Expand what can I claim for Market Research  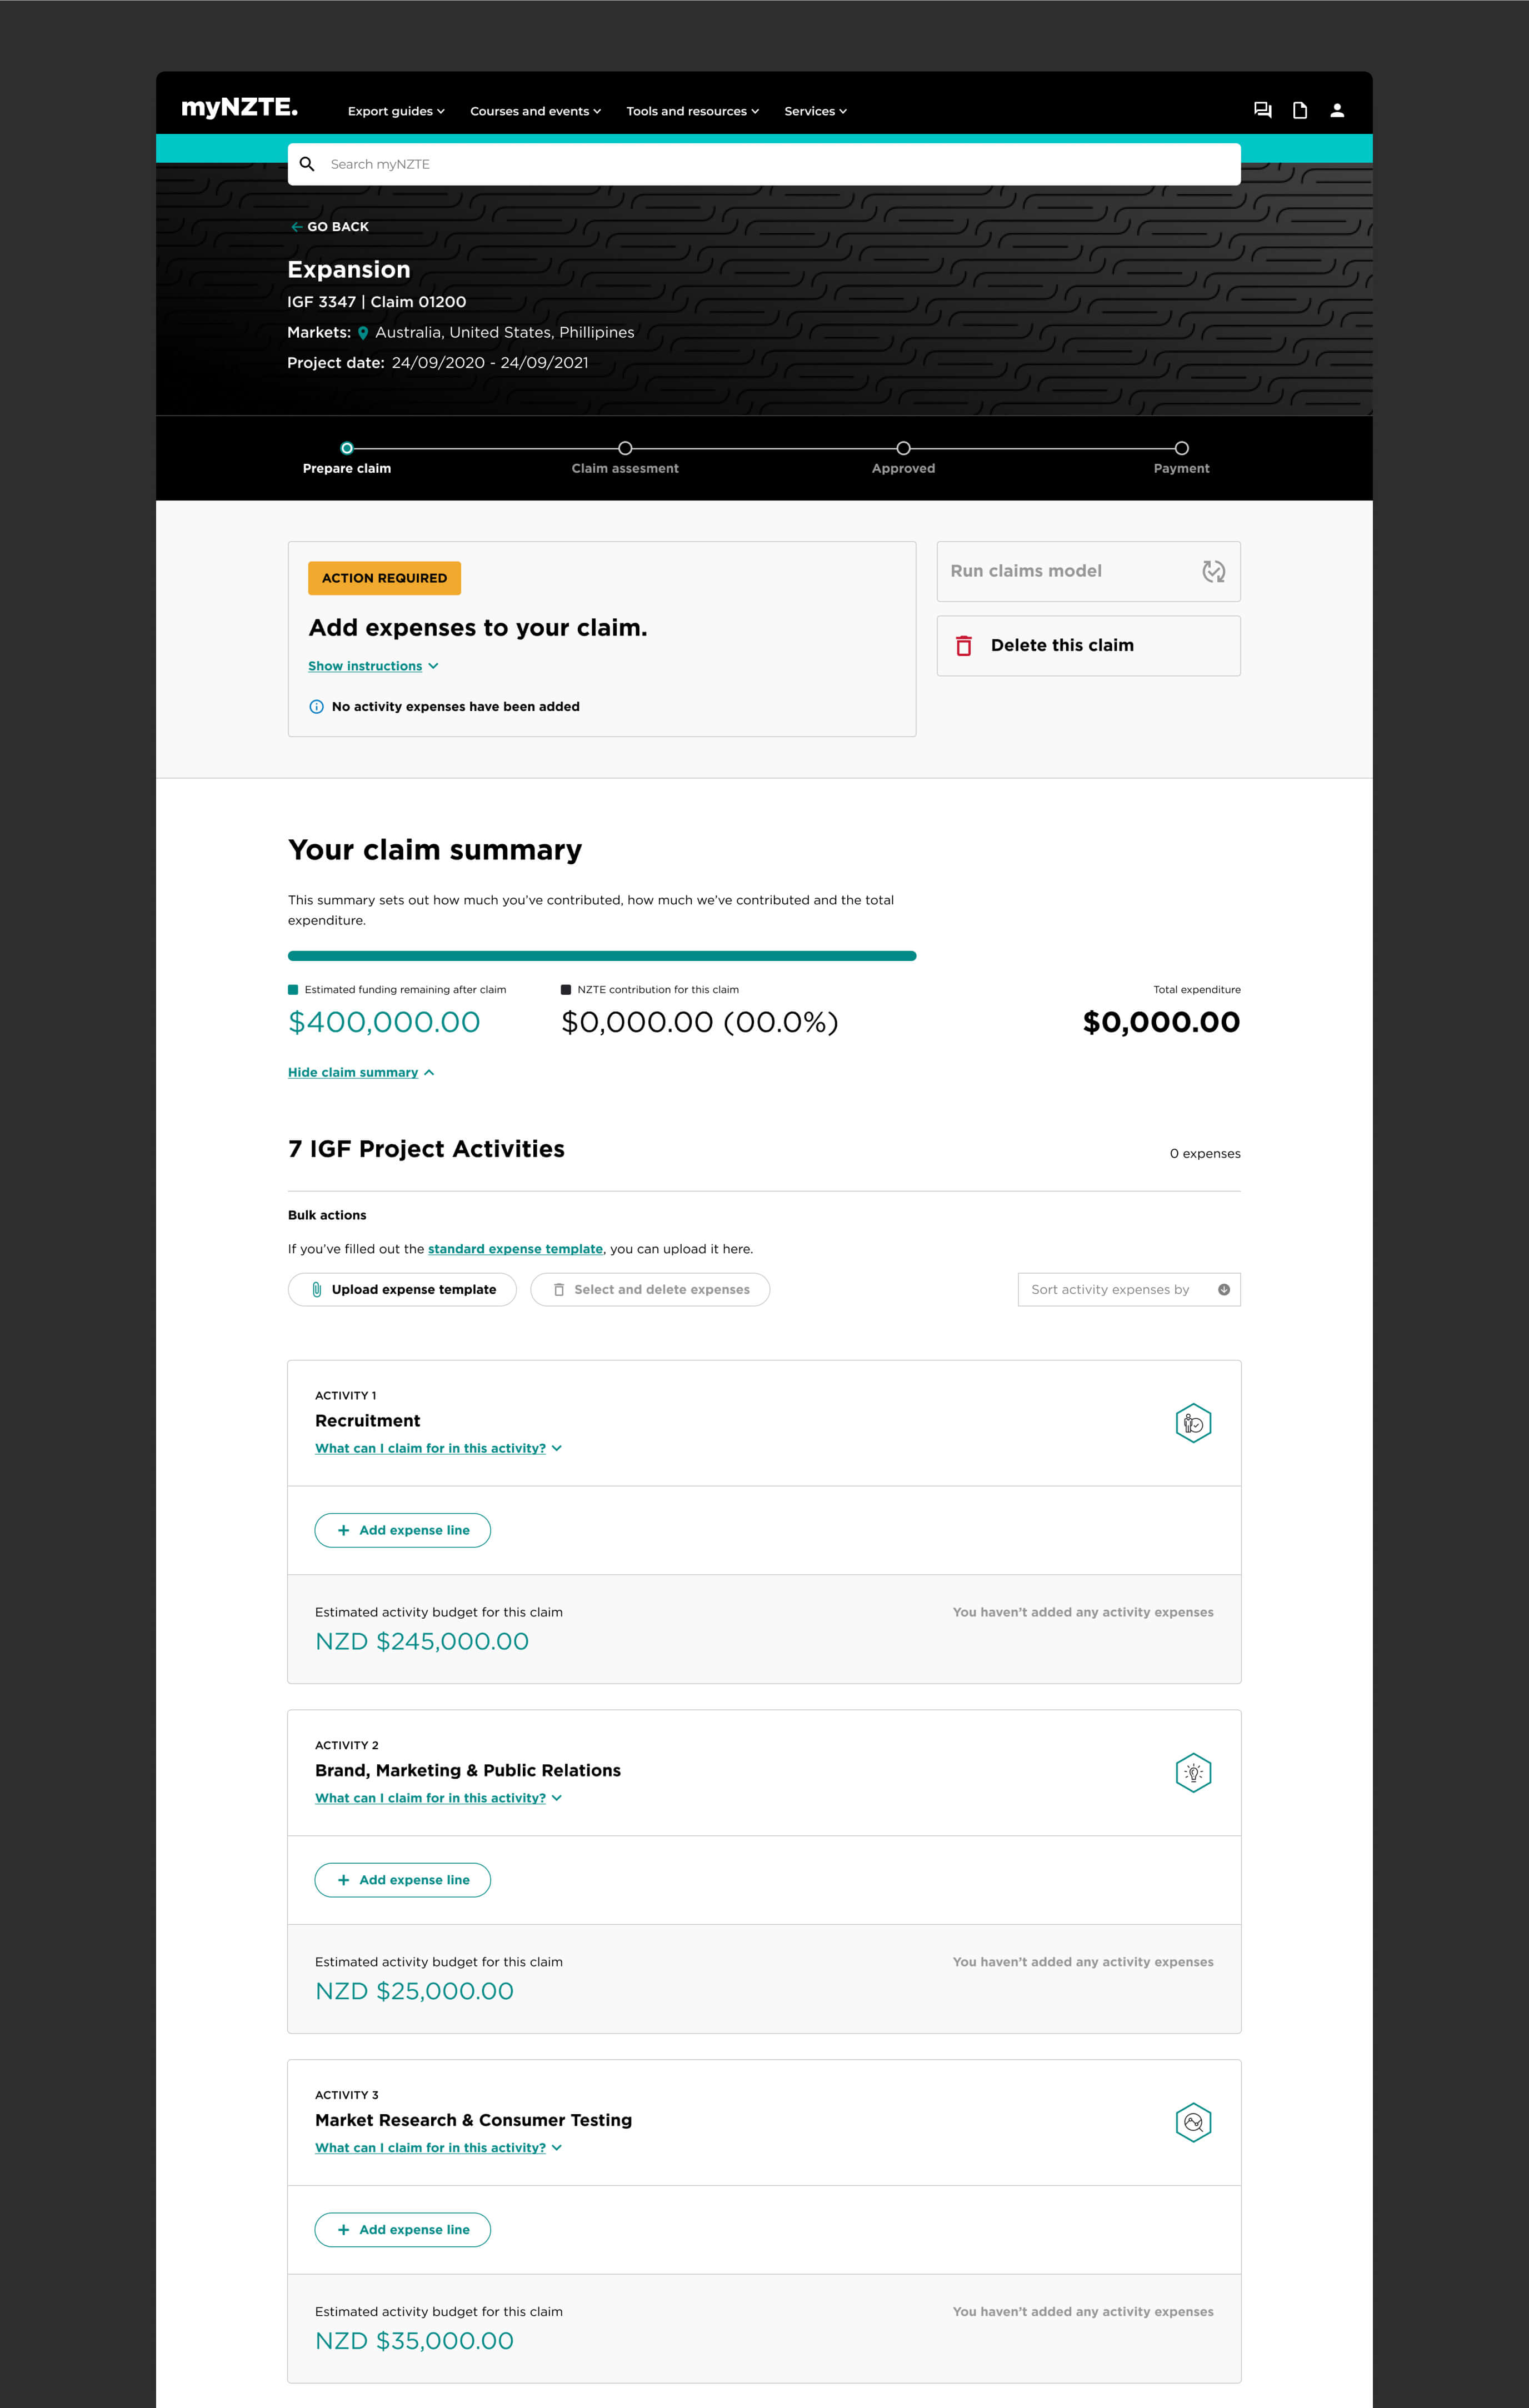coord(438,2147)
